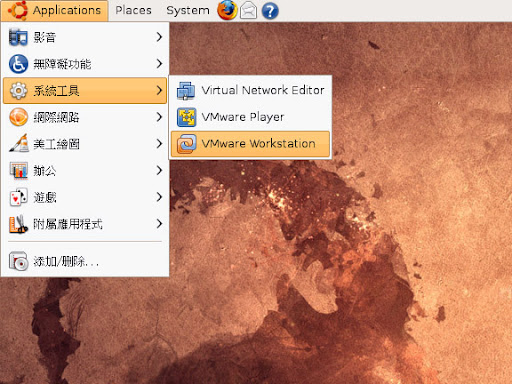Expand the 美工繪圖 submenu arrow
This screenshot has height=384, width=512.
pos(159,144)
